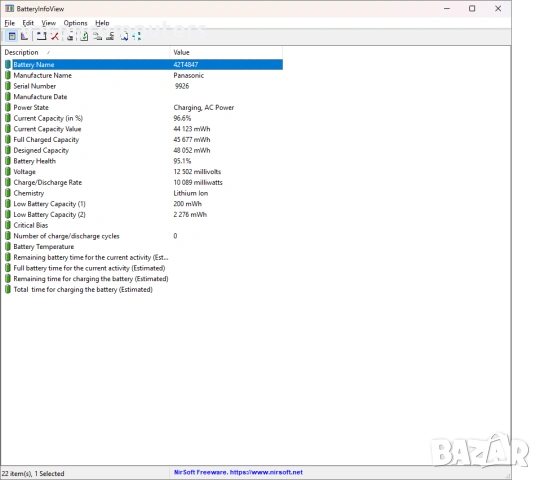Viewport: 541px width, 480px height.
Task: Open the View menu
Action: point(49,23)
